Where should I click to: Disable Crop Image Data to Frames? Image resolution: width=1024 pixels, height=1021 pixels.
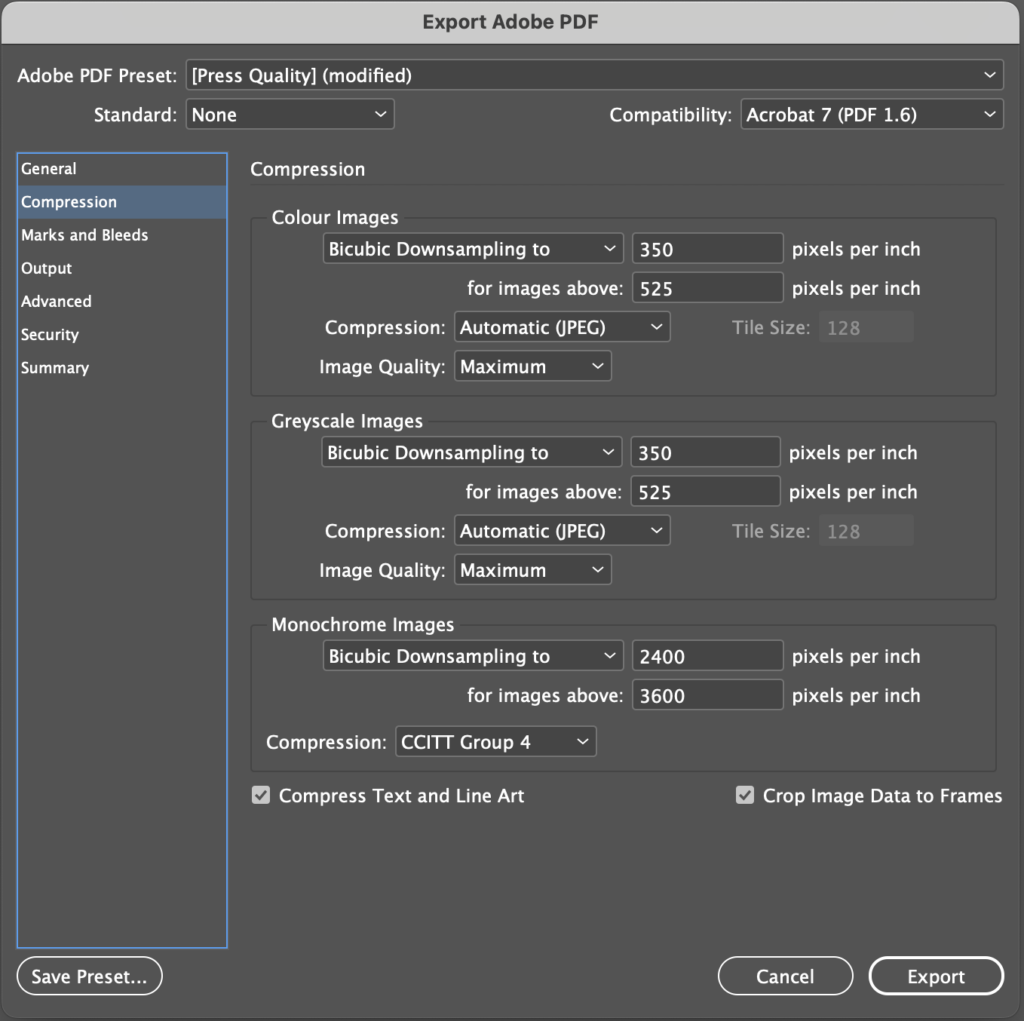tap(745, 795)
